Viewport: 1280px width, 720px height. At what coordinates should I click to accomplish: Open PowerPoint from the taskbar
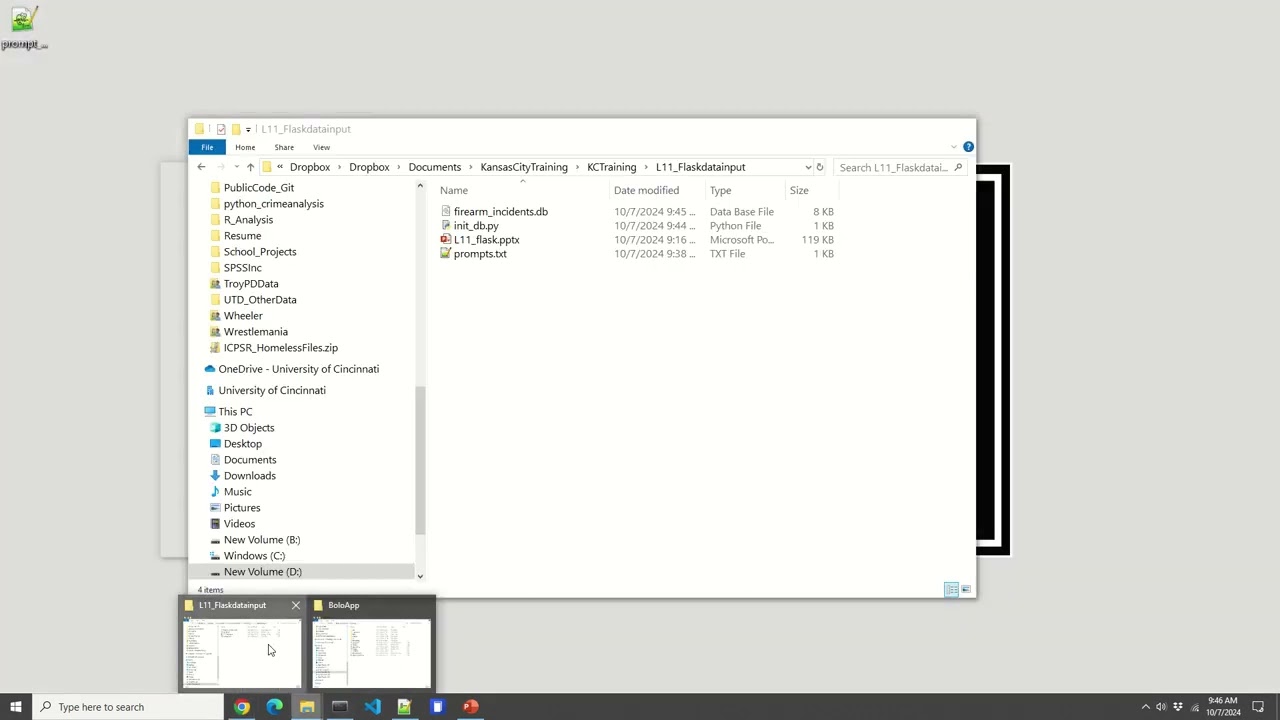point(470,707)
